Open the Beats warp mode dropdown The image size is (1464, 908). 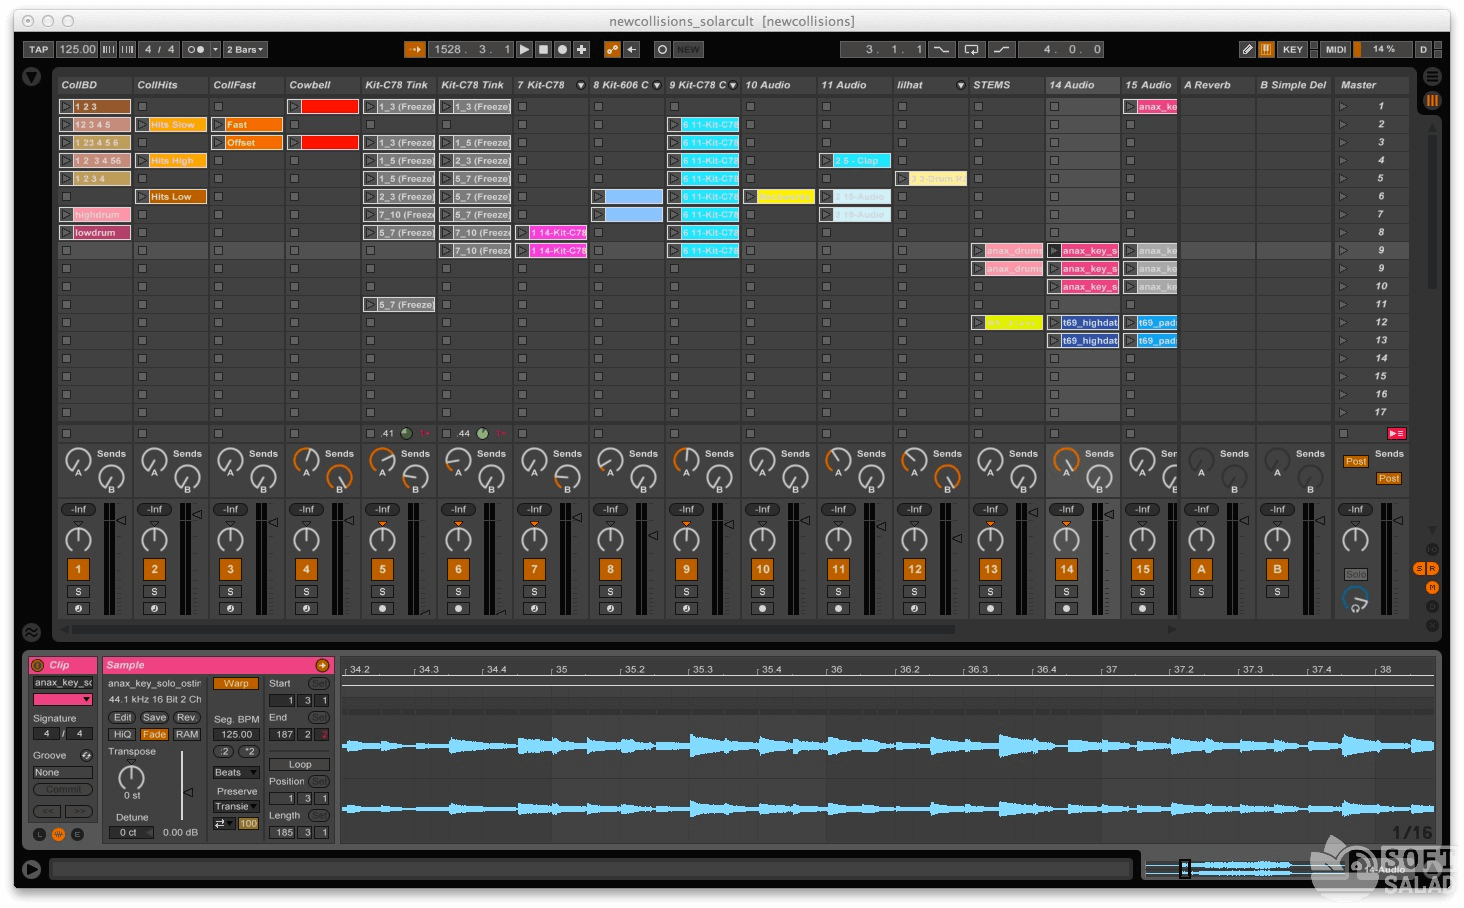[236, 772]
